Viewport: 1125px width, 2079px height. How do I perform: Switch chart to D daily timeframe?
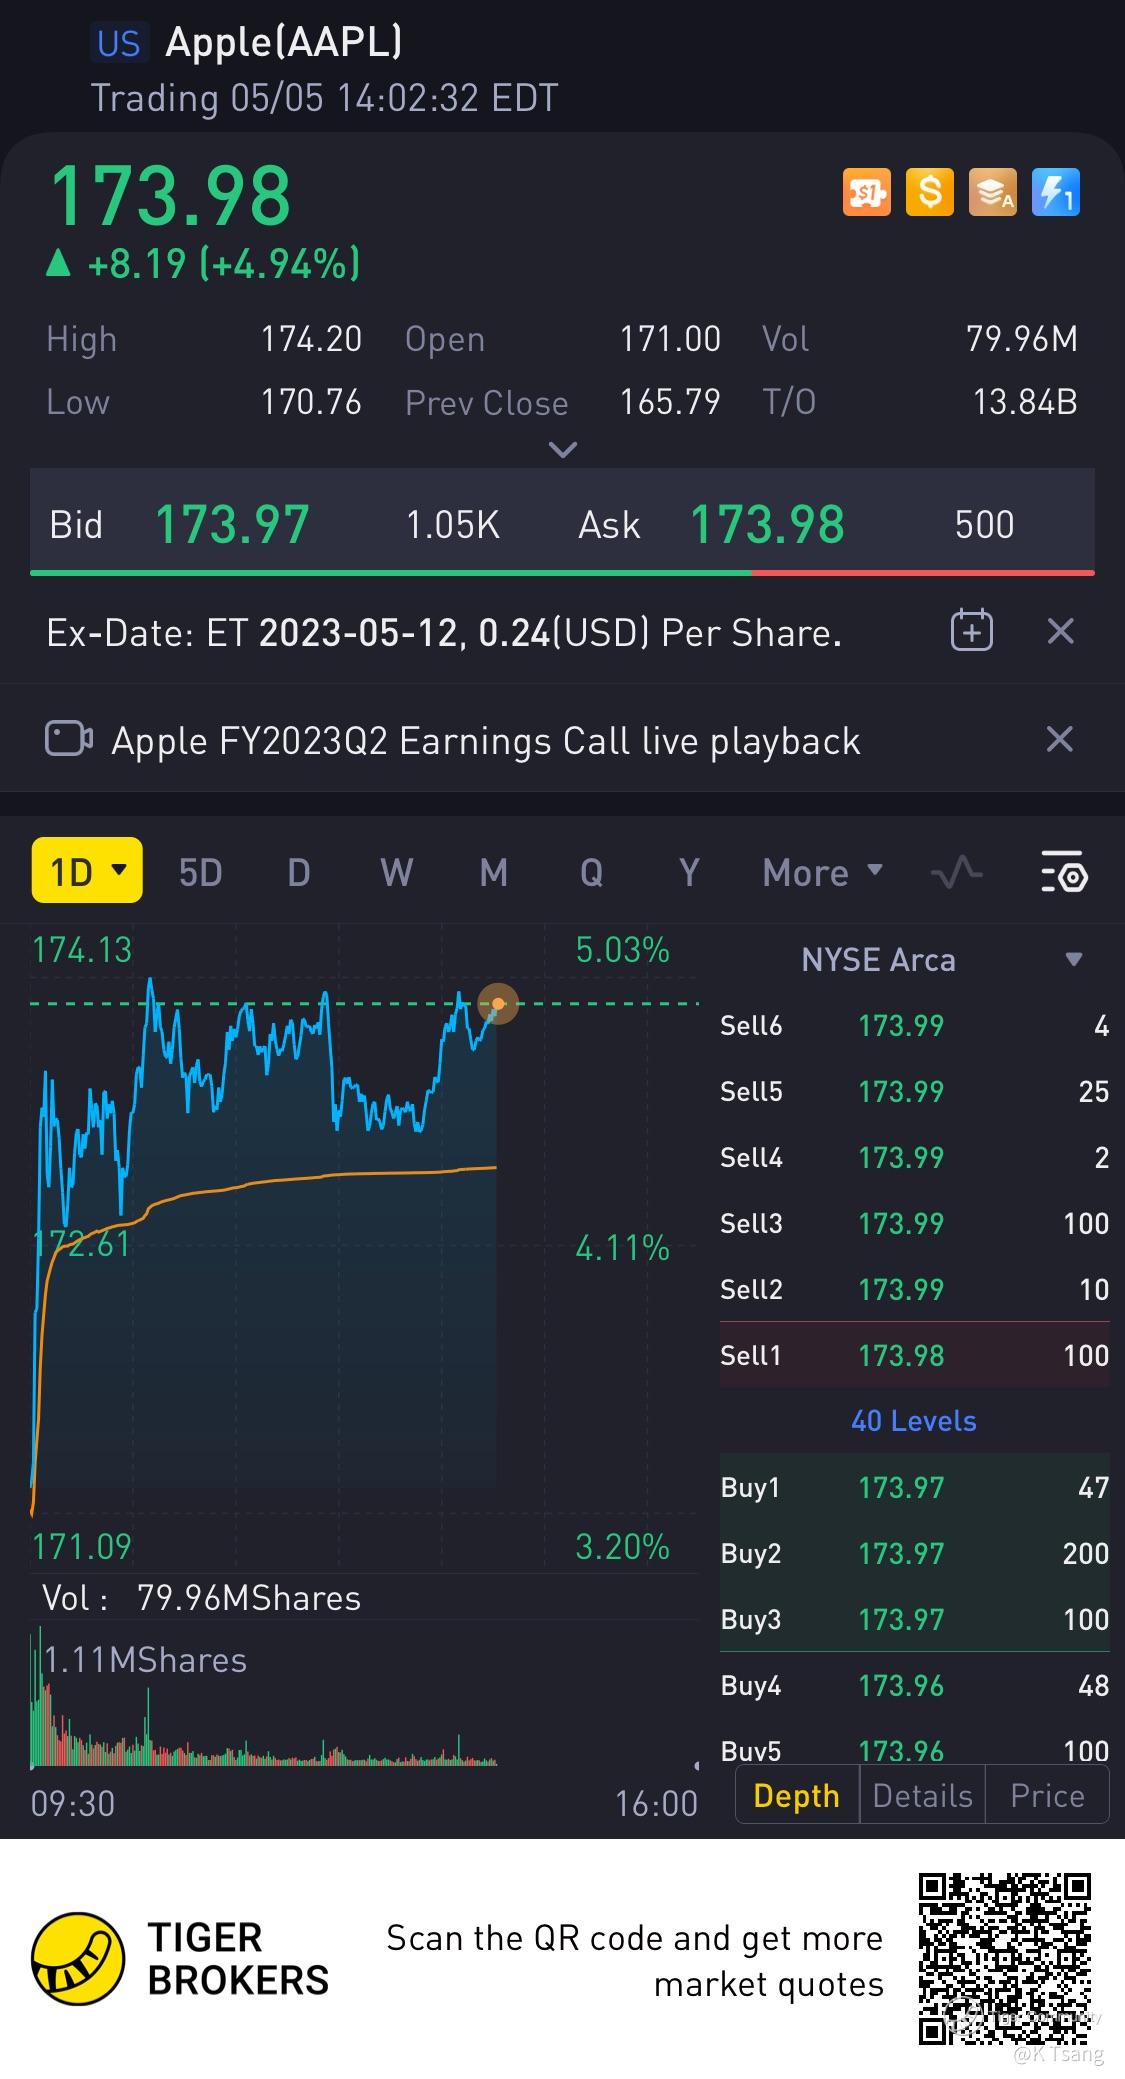pos(298,872)
